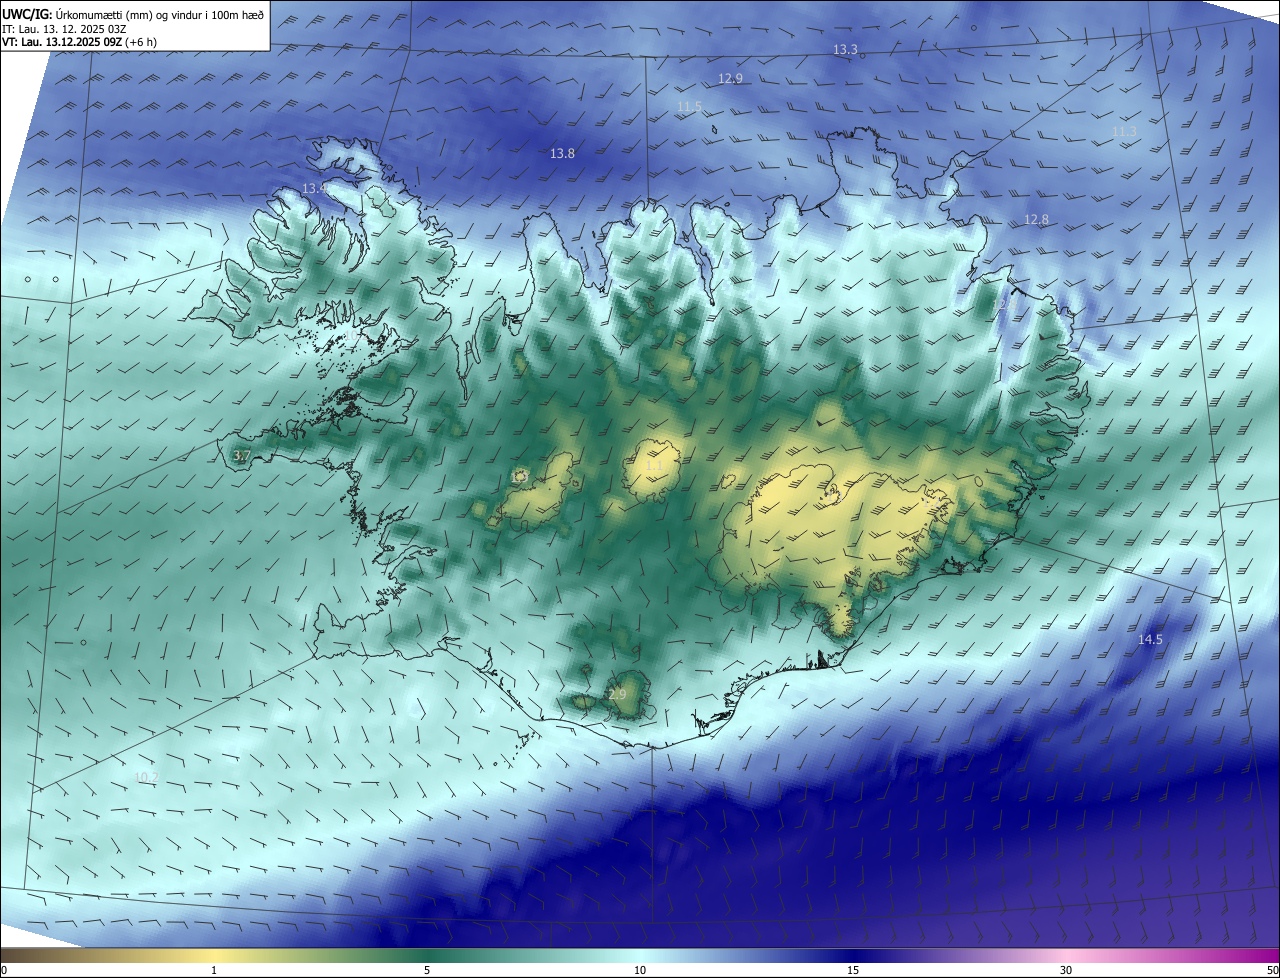Click the color scale tick label 50
This screenshot has height=978, width=1280.
pos(1272,971)
